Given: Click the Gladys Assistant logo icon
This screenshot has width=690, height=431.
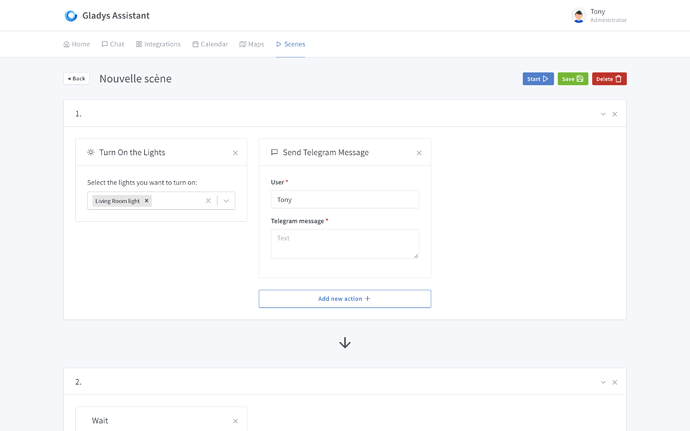Looking at the screenshot, I should point(71,16).
